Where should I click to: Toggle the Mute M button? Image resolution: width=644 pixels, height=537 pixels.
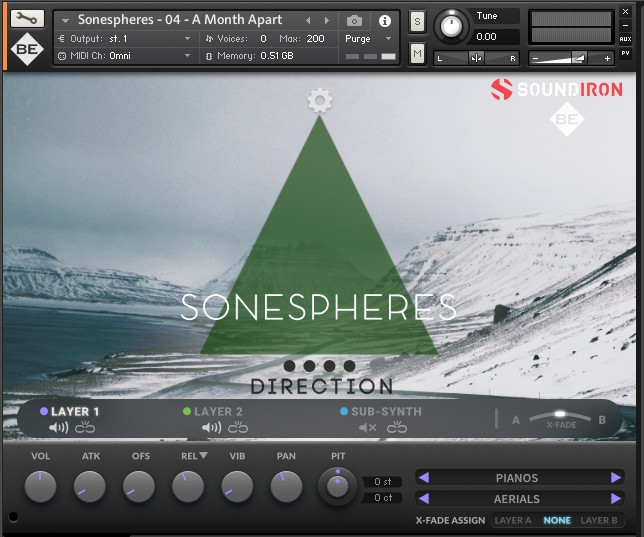[417, 53]
